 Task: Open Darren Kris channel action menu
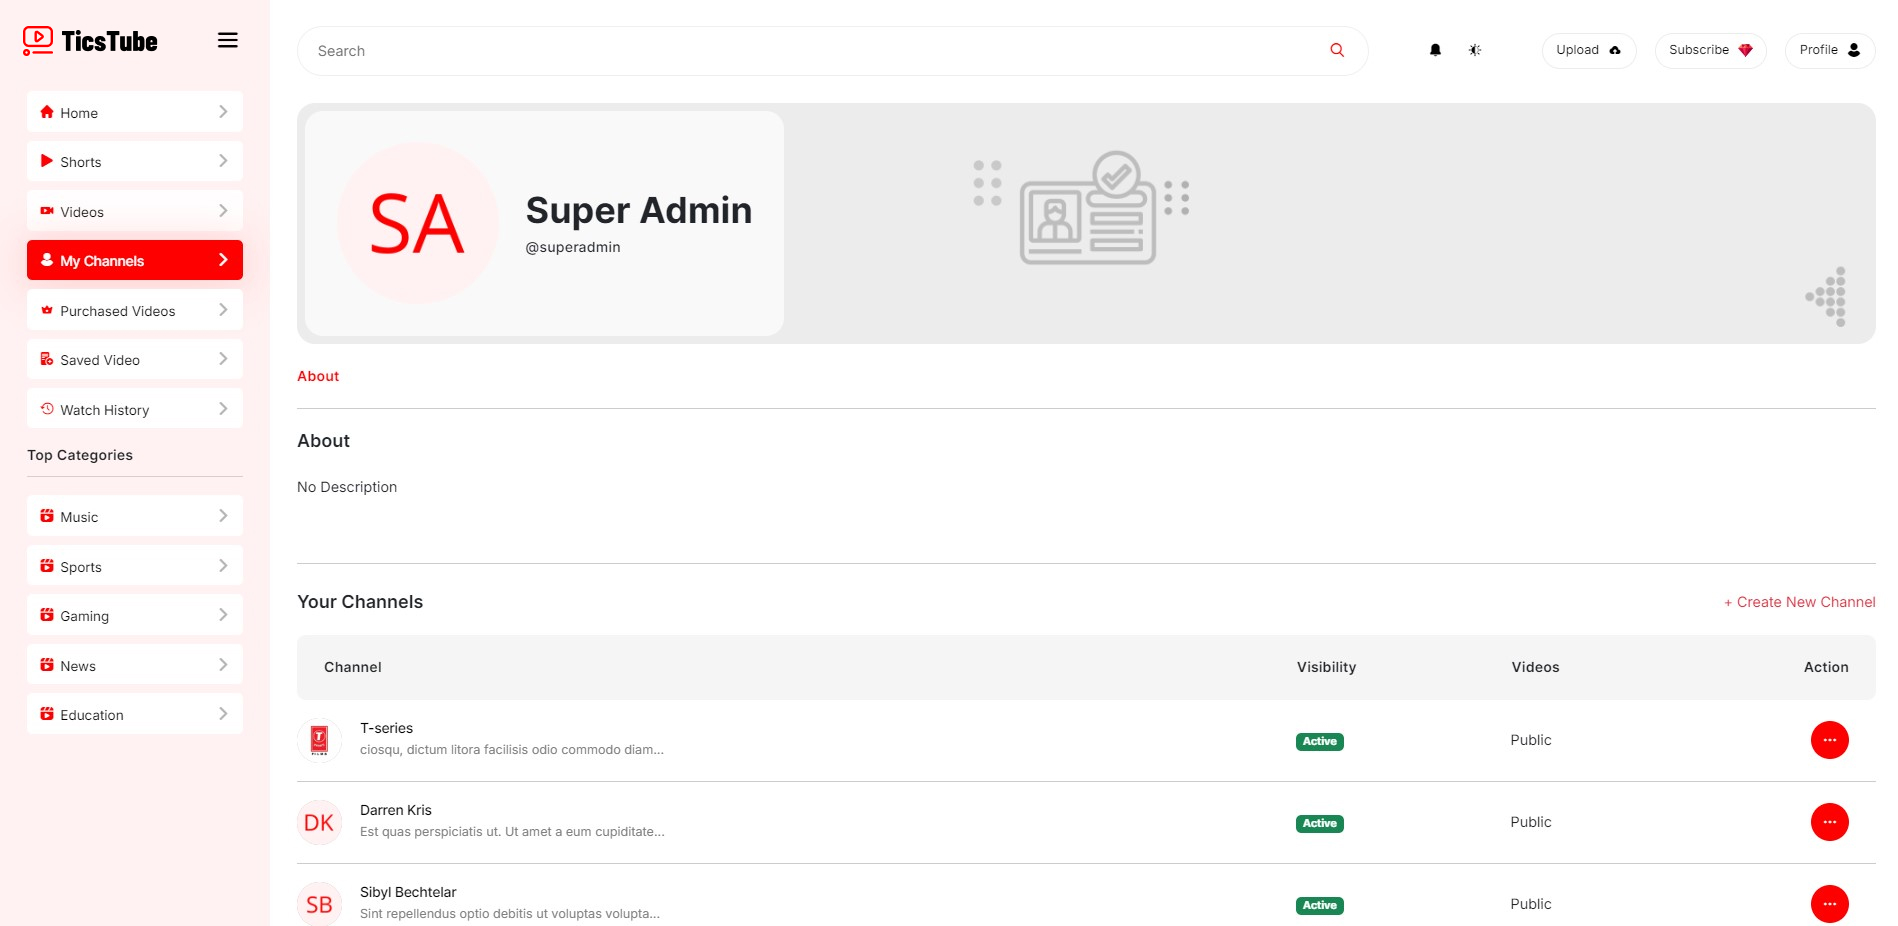point(1829,822)
